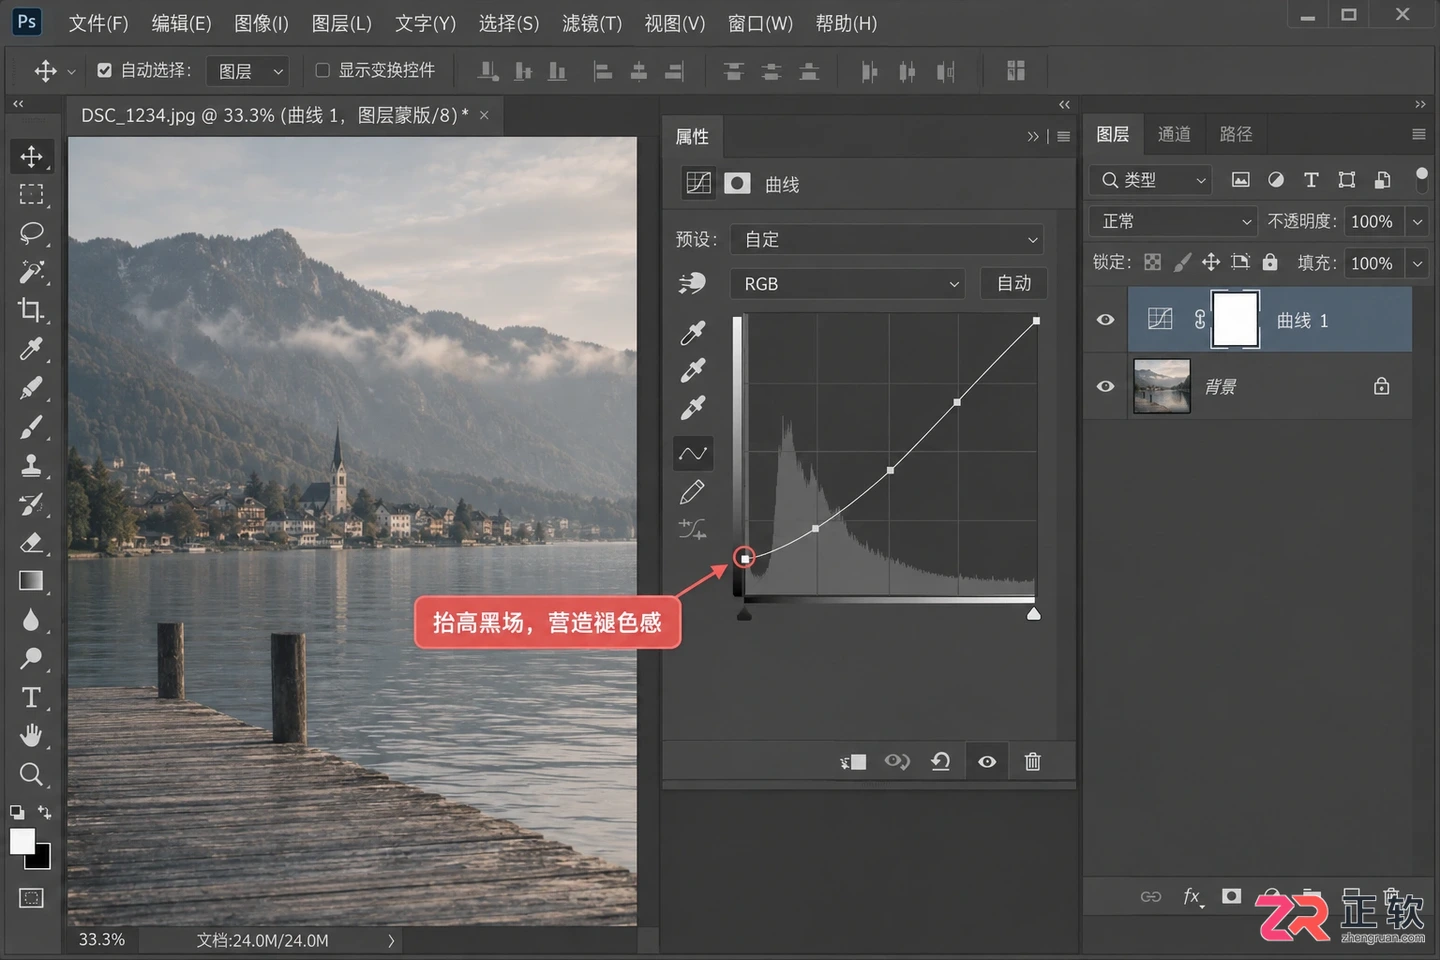Select the Crop tool
This screenshot has width=1440, height=960.
31,310
